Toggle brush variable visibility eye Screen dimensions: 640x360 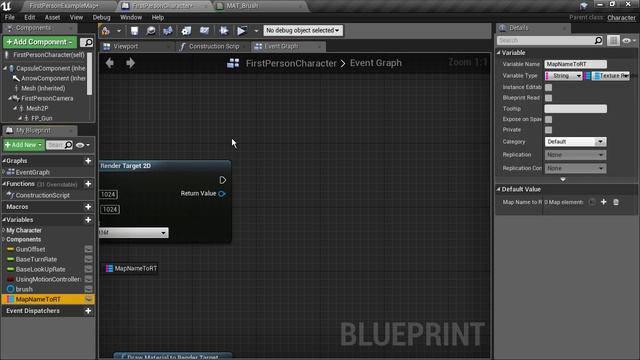click(88, 289)
